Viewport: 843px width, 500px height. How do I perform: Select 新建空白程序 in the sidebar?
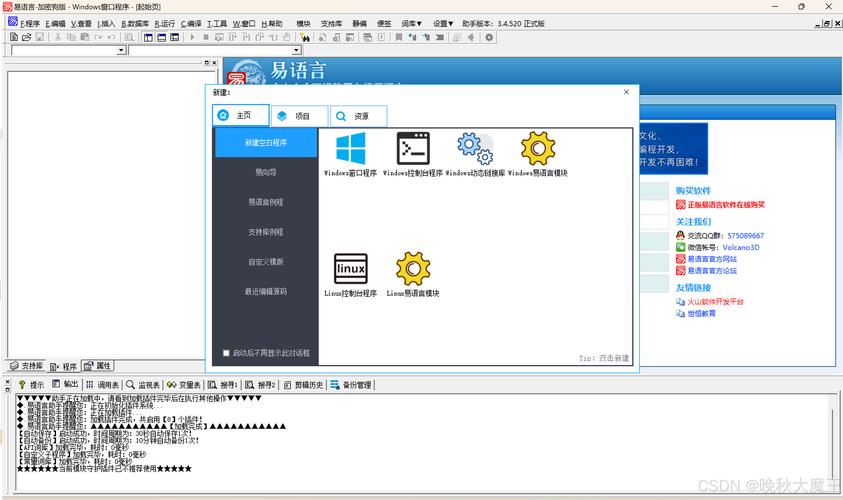click(x=266, y=142)
